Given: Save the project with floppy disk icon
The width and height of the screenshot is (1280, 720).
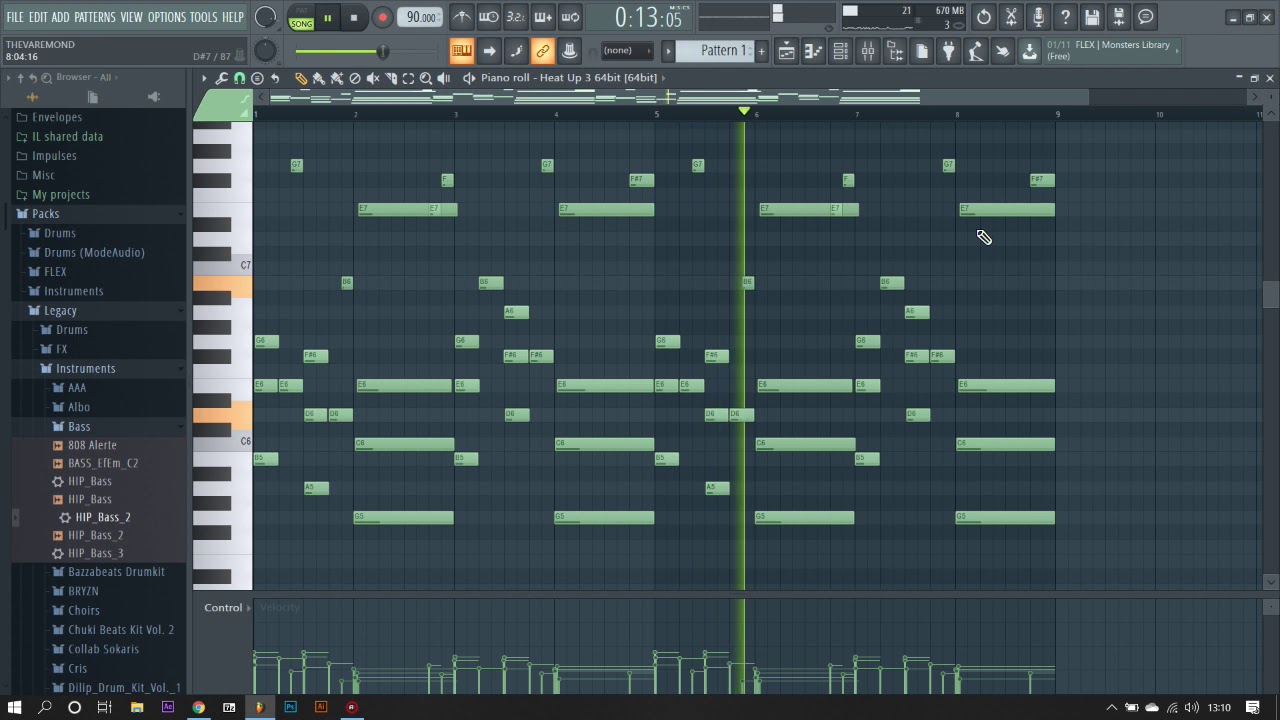Looking at the screenshot, I should point(1092,17).
